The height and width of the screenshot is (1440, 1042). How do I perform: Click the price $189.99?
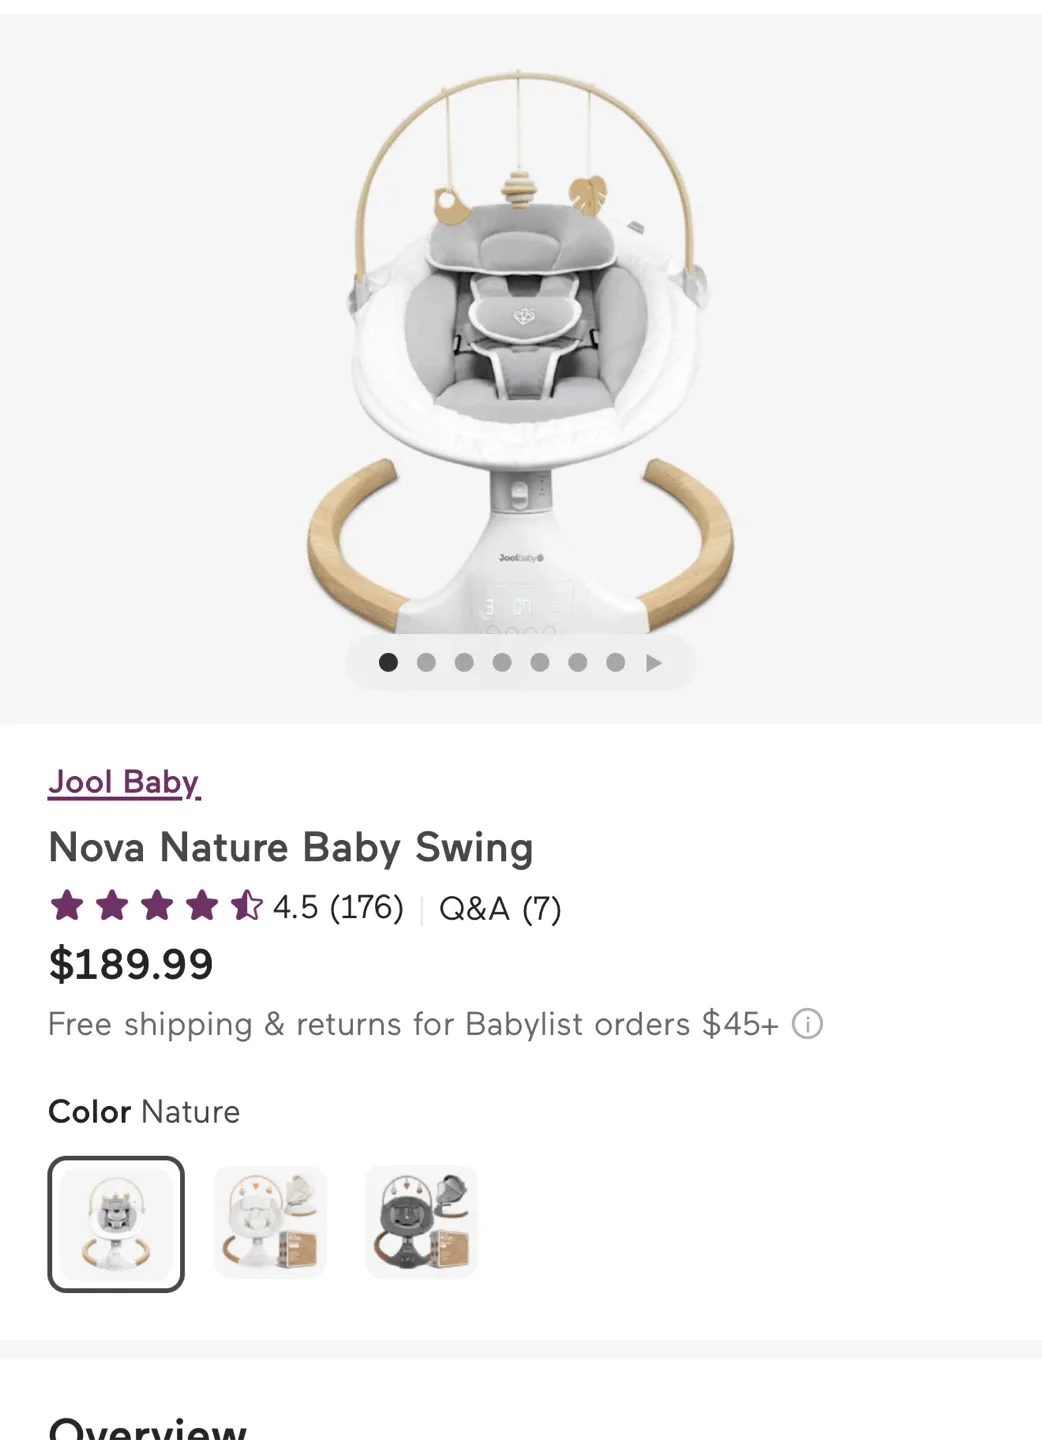tap(130, 964)
